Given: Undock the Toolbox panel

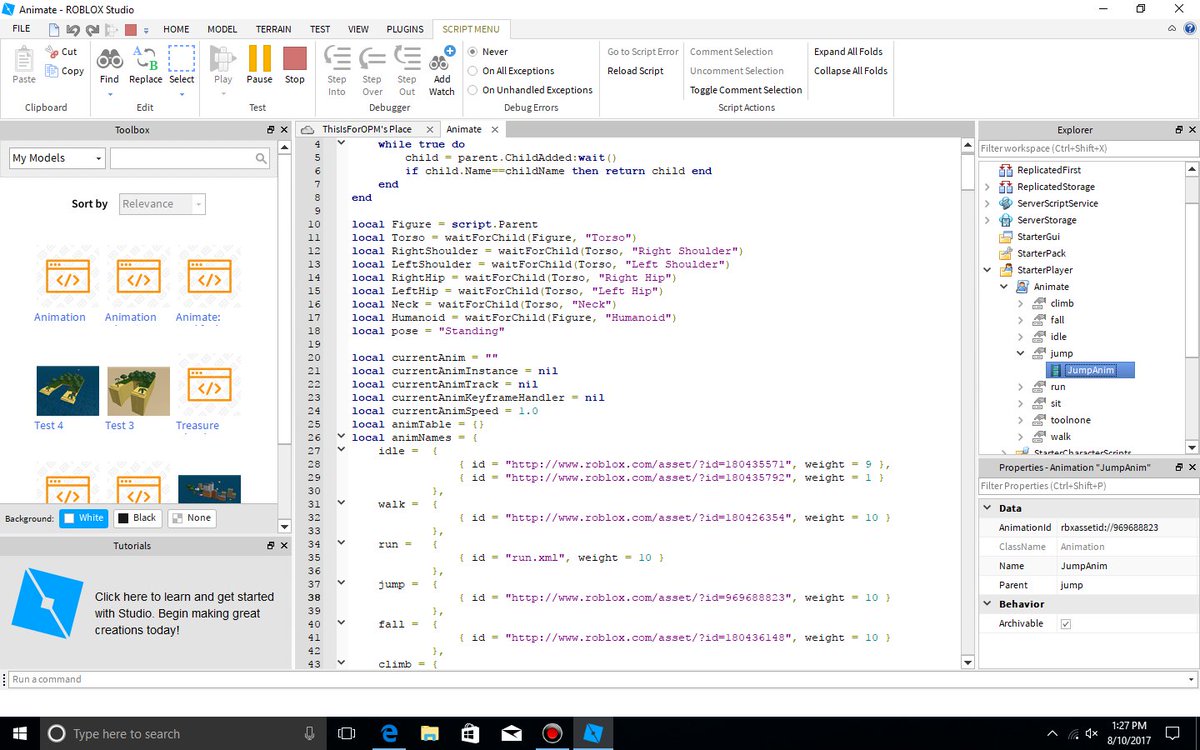Looking at the screenshot, I should pyautogui.click(x=271, y=130).
